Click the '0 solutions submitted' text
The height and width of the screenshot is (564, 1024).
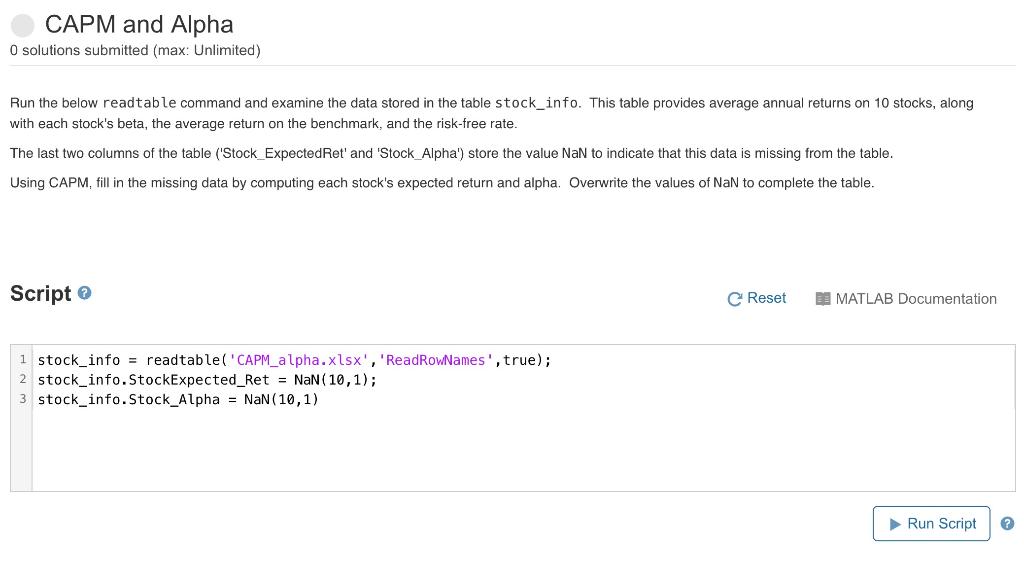[135, 50]
